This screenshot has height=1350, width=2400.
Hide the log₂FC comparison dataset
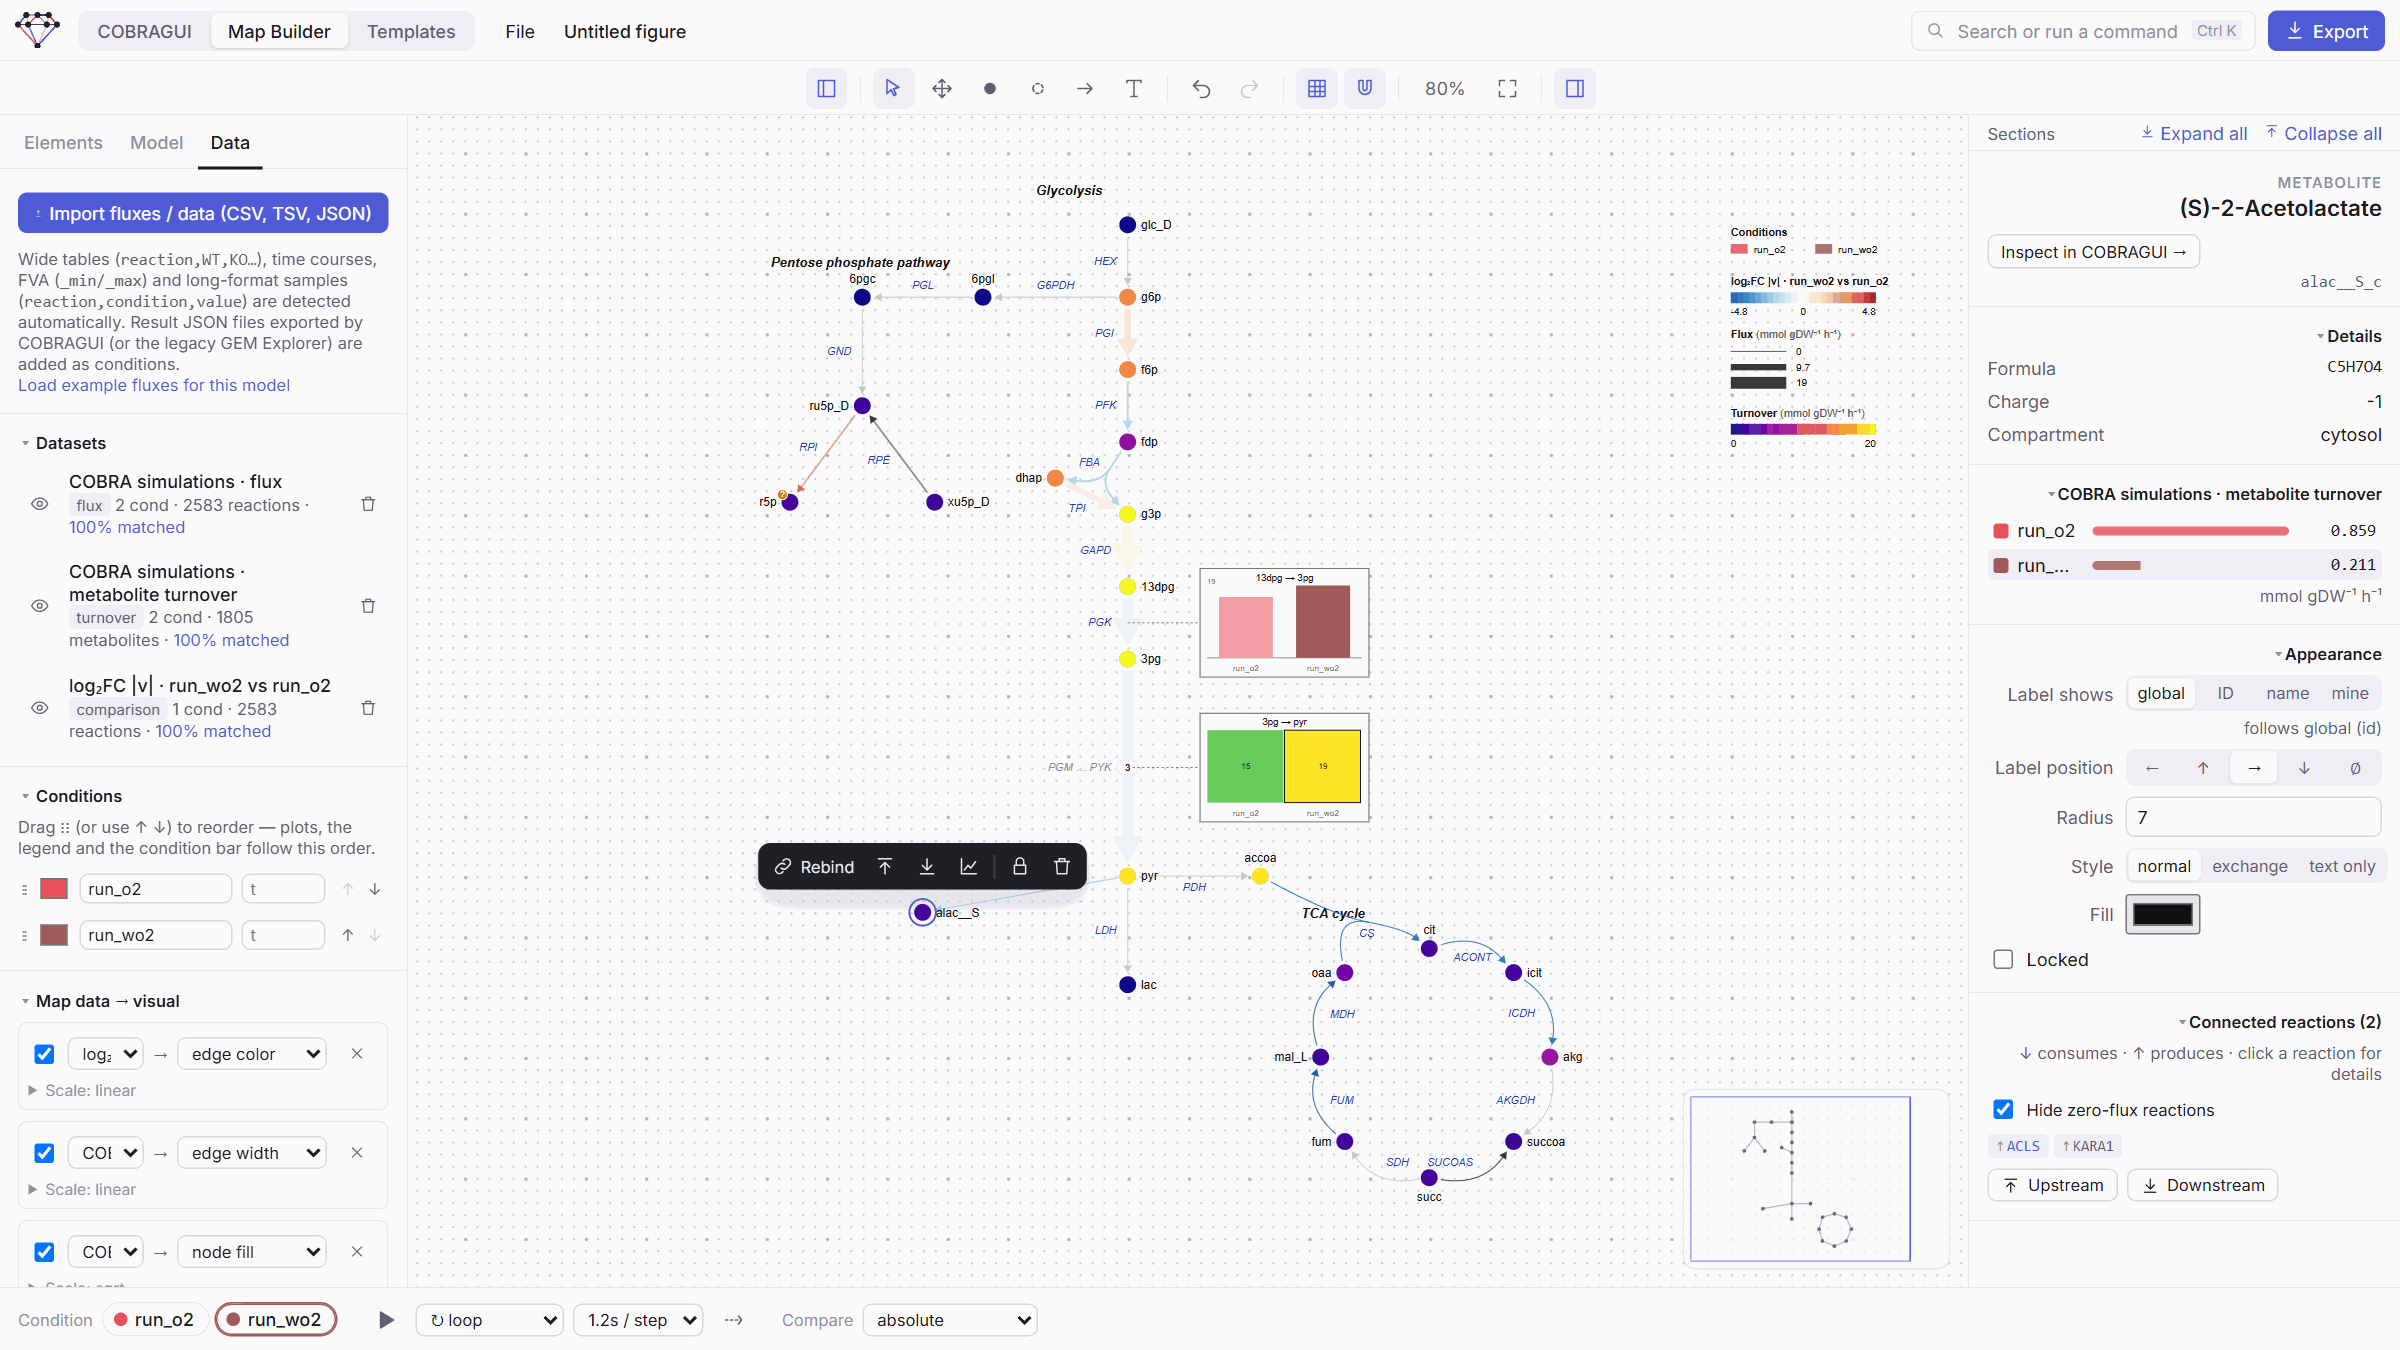40,708
